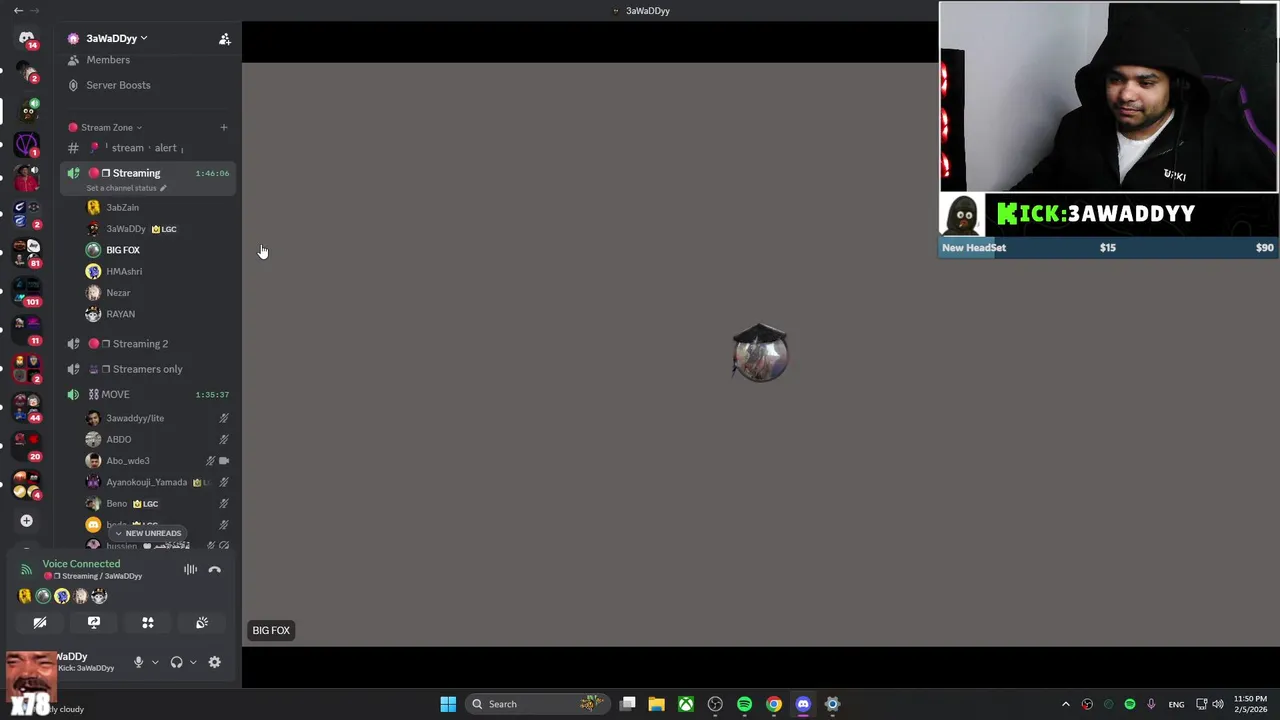
Task: Select user ABDO in MOVE channel
Action: [x=118, y=440]
